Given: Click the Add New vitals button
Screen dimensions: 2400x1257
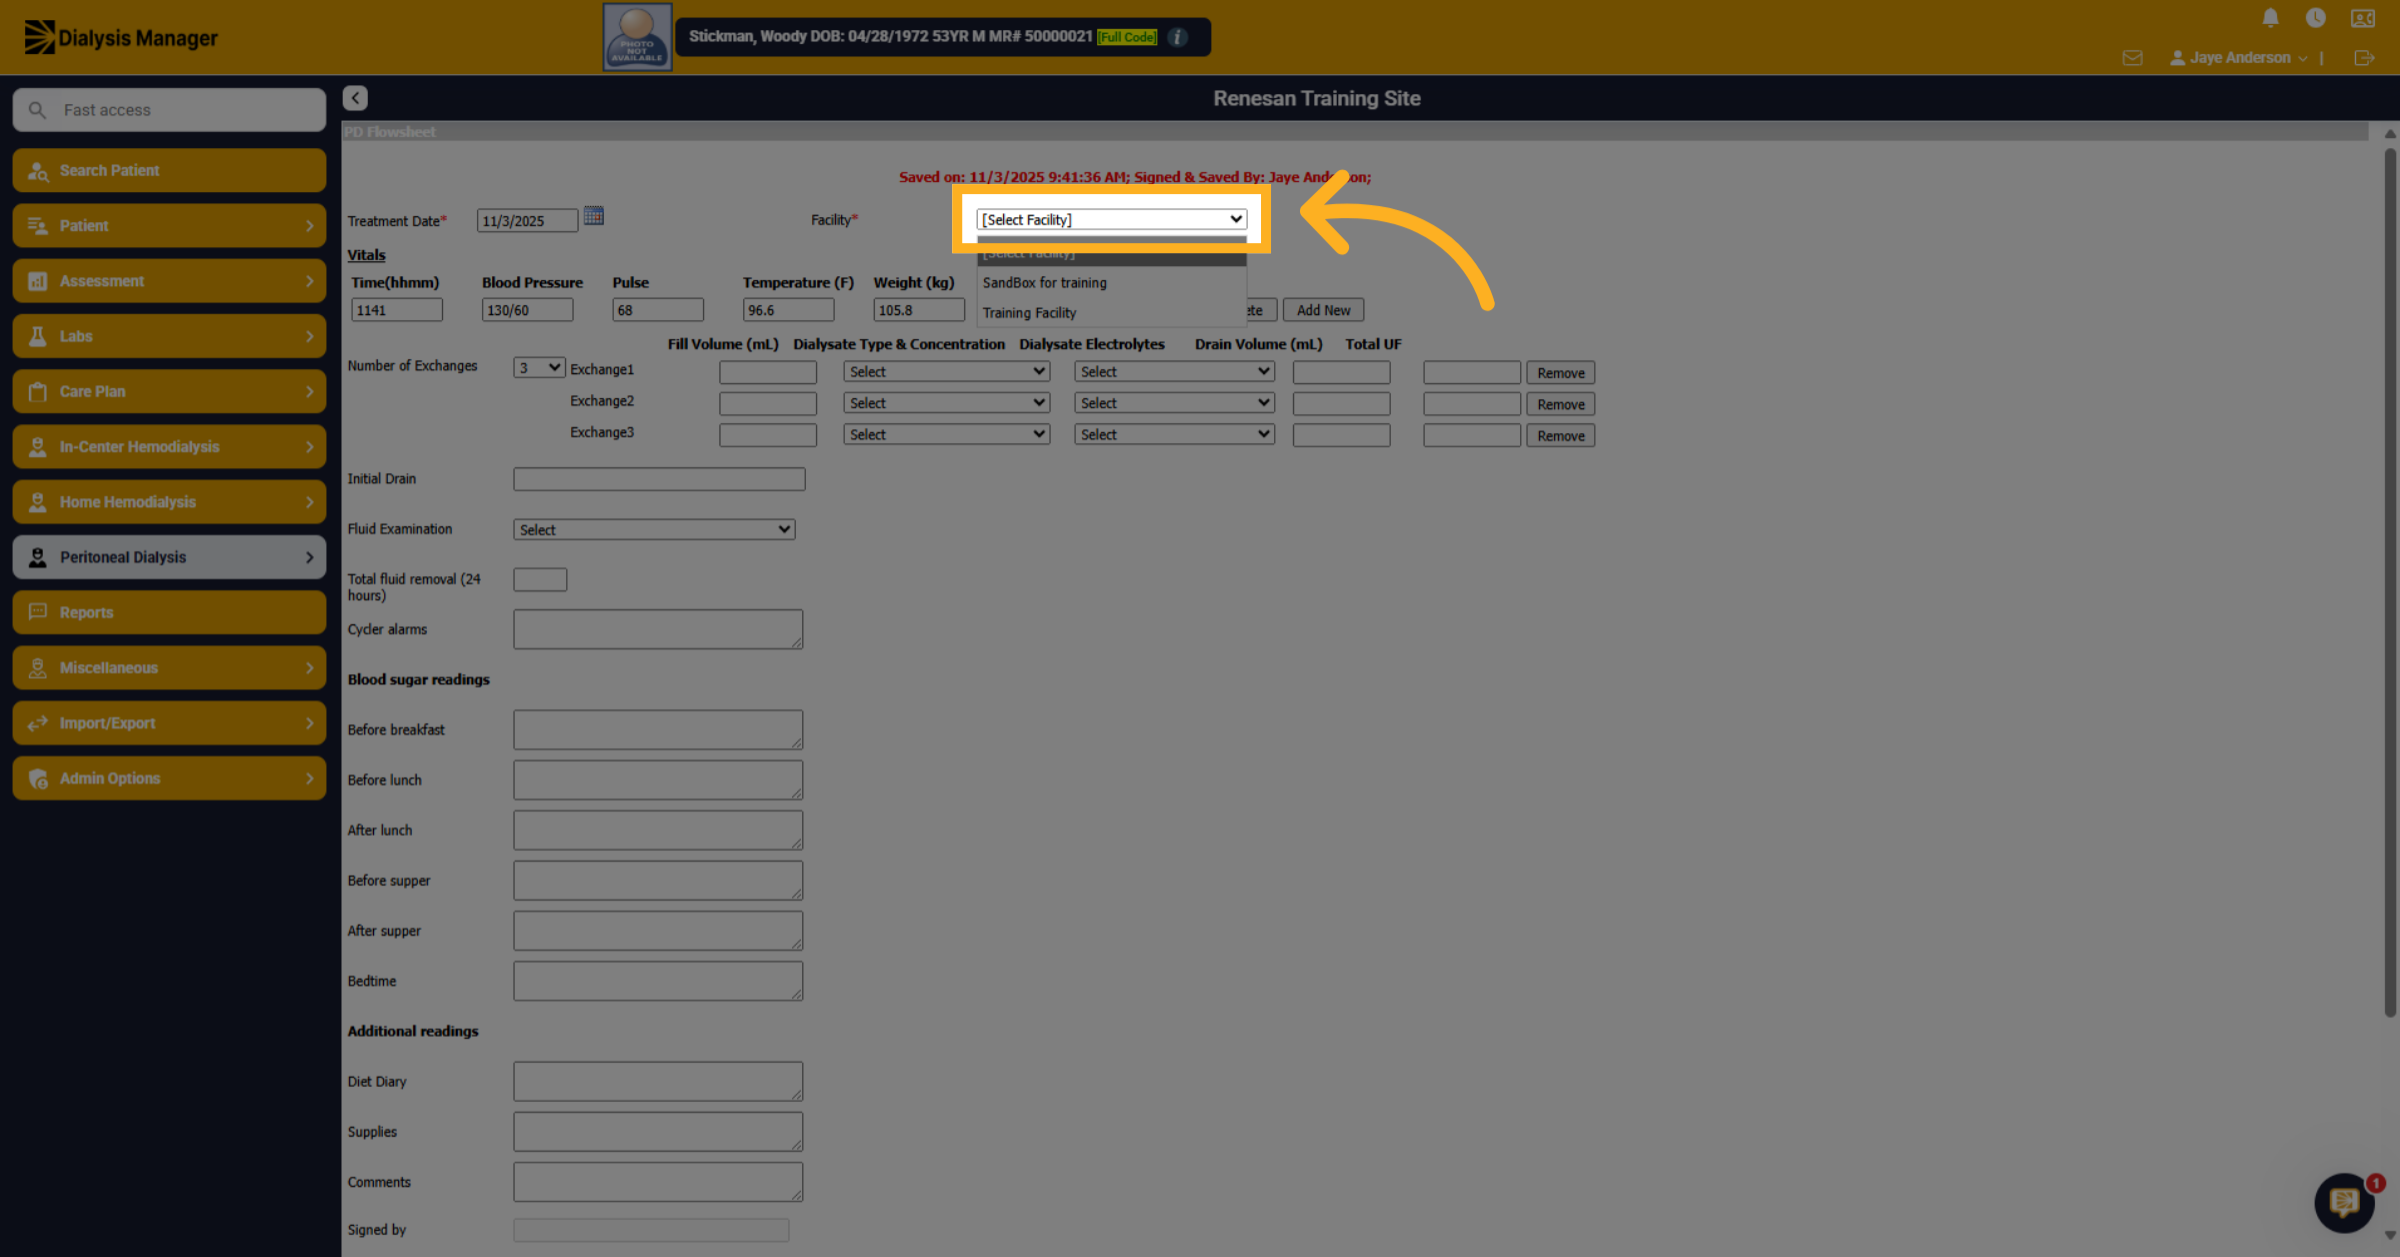Looking at the screenshot, I should click(x=1323, y=310).
